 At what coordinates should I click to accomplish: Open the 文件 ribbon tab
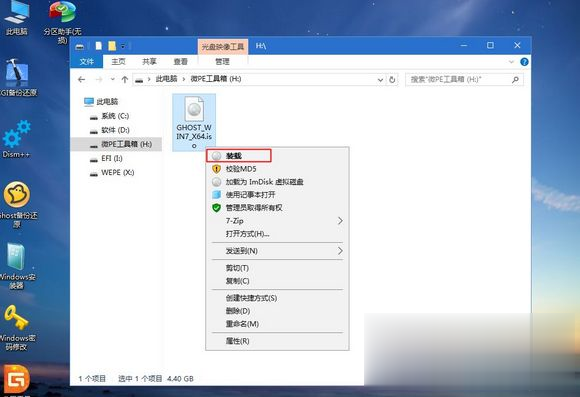[87, 62]
